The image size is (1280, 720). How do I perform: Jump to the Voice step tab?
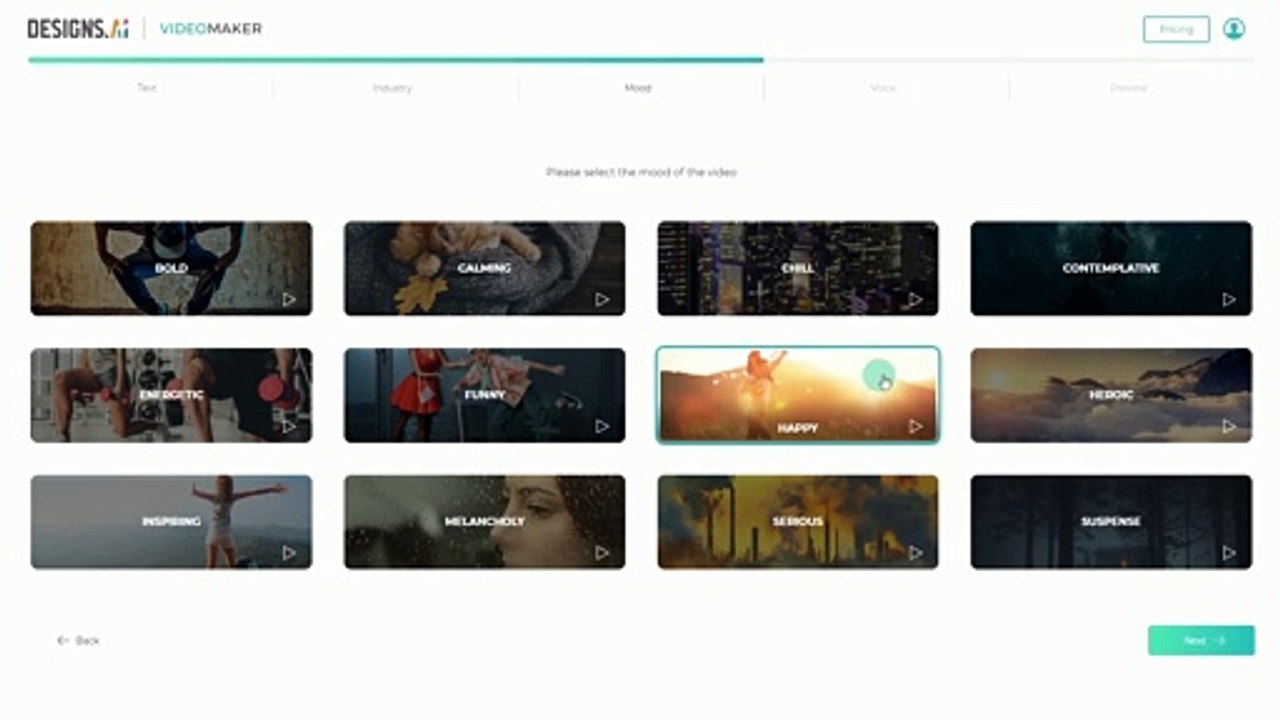coord(883,88)
